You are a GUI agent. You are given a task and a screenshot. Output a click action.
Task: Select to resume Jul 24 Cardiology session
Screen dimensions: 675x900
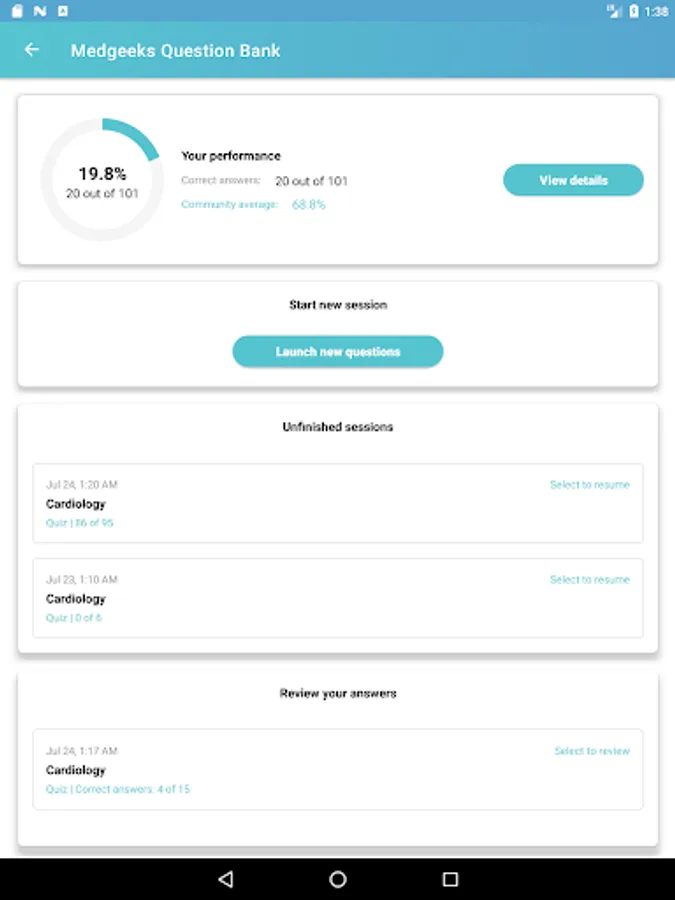coord(589,485)
